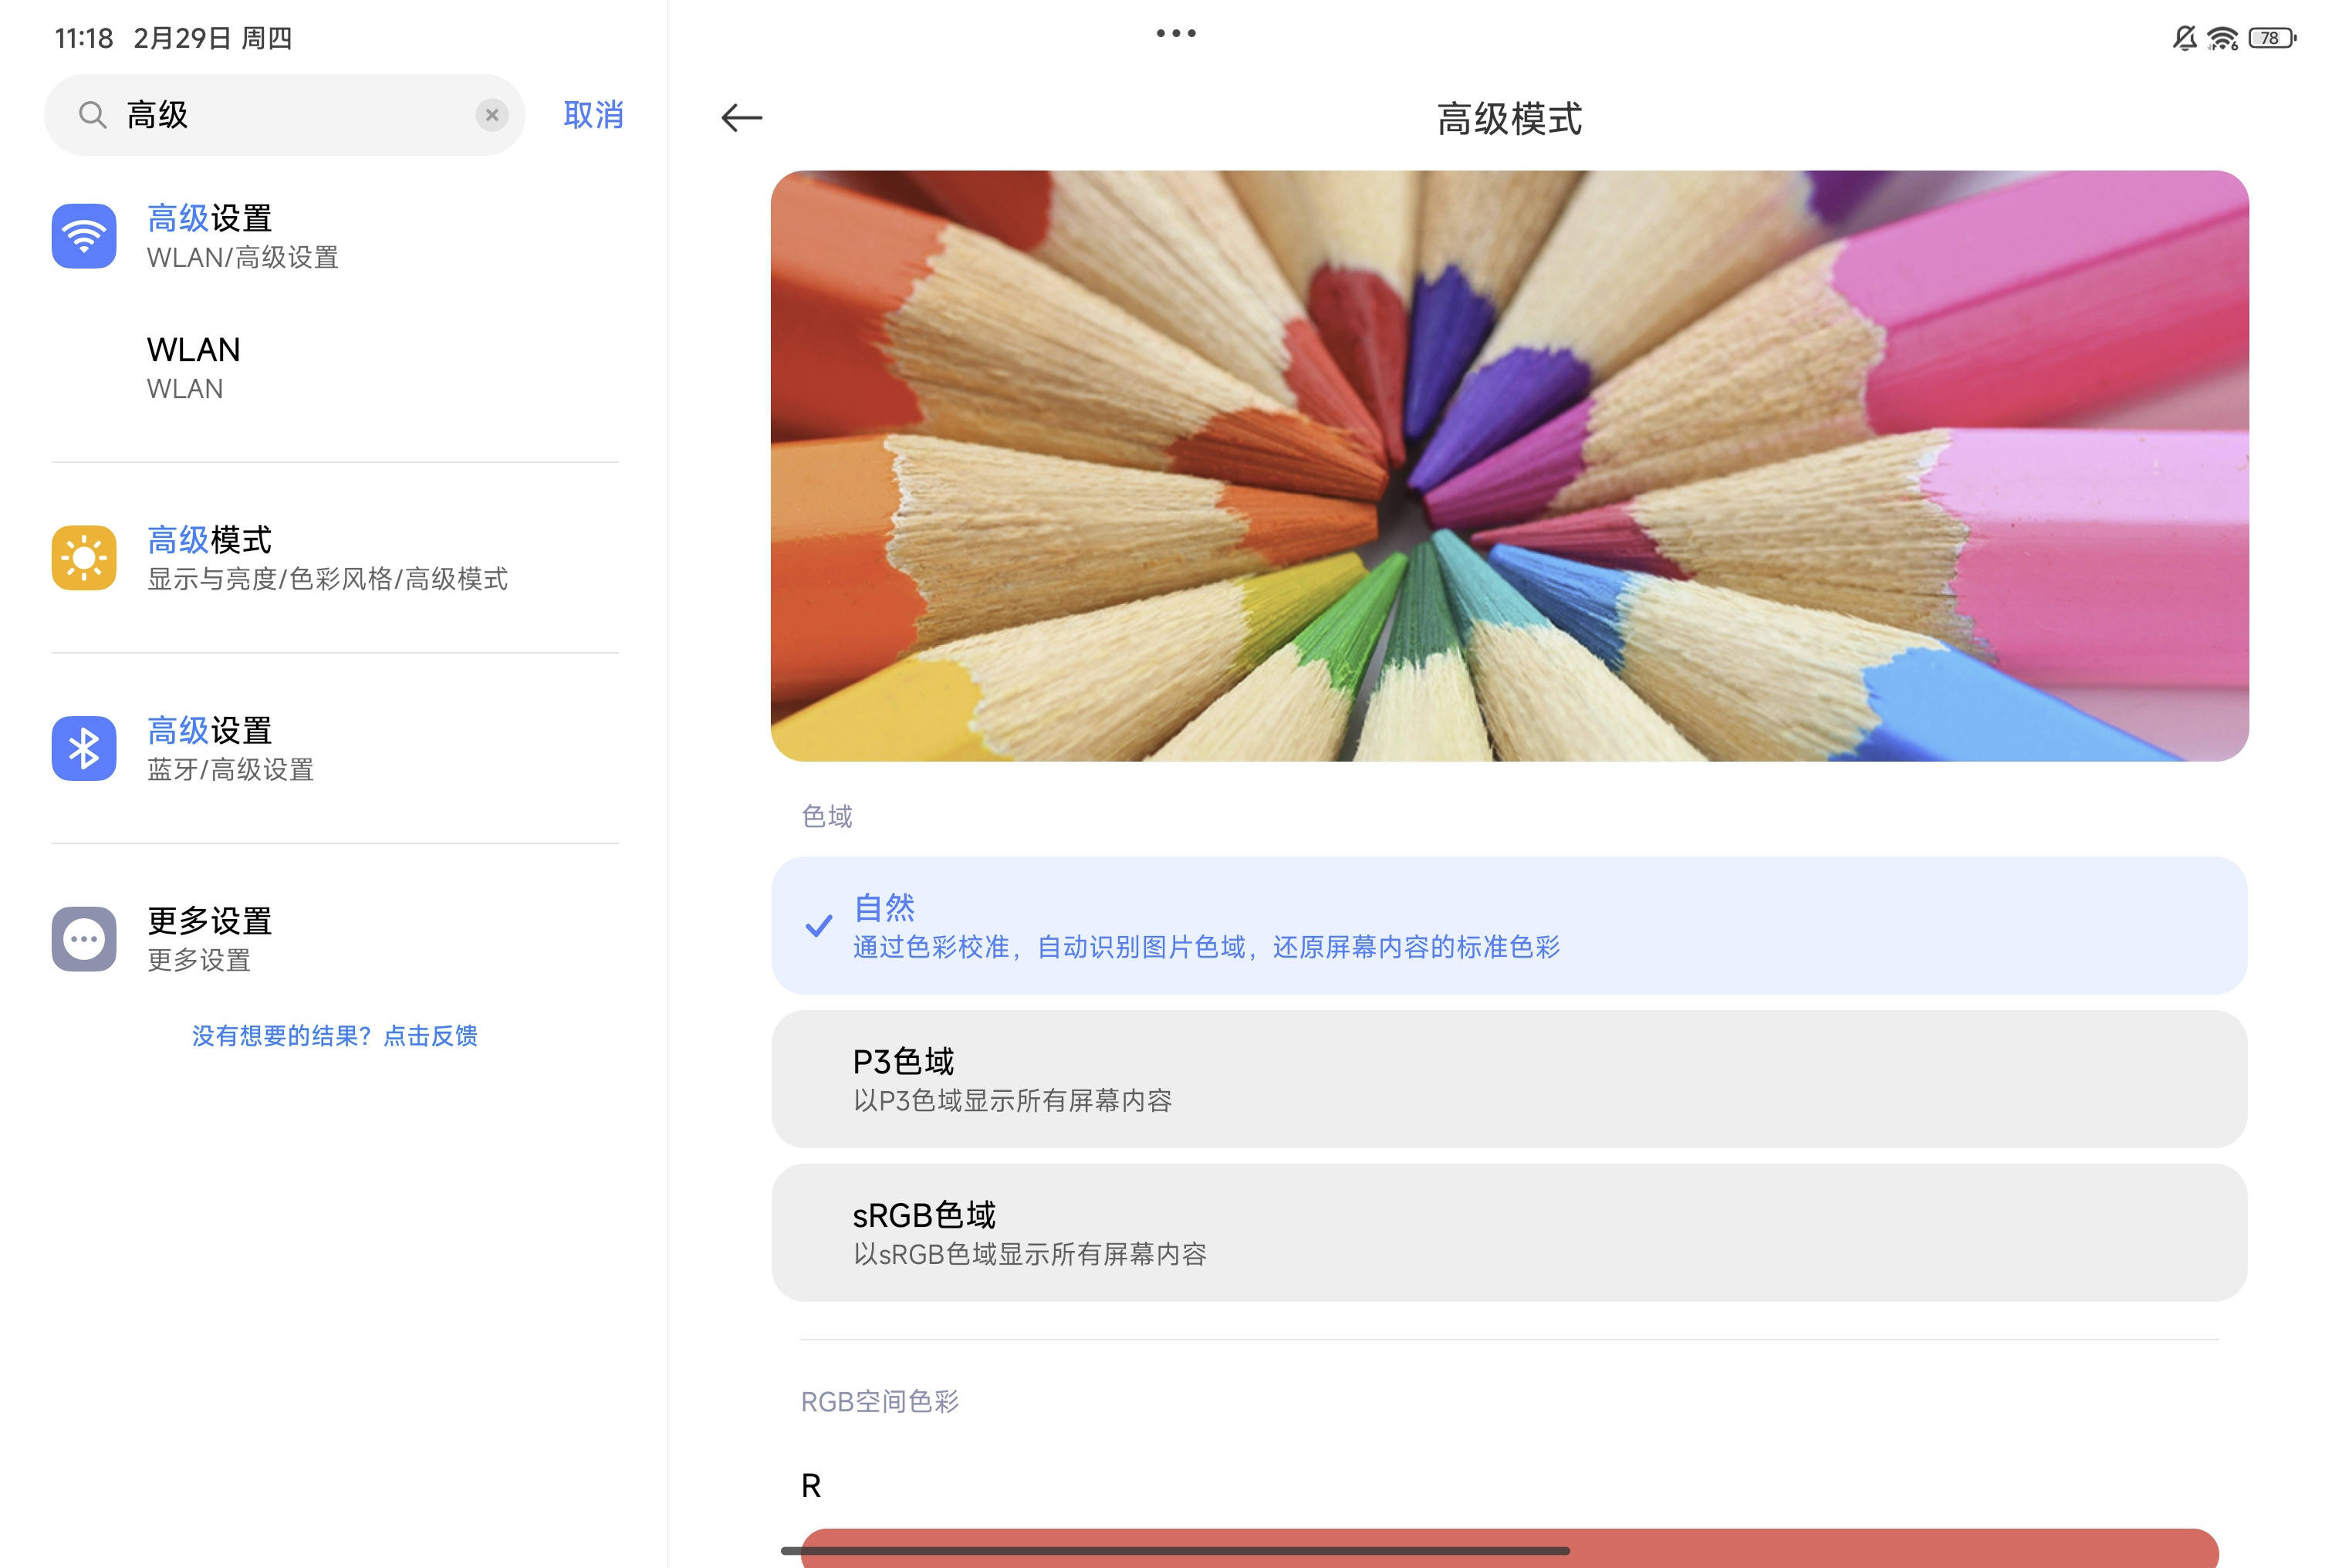
Task: Tap the battery indicator in status bar
Action: 2271,38
